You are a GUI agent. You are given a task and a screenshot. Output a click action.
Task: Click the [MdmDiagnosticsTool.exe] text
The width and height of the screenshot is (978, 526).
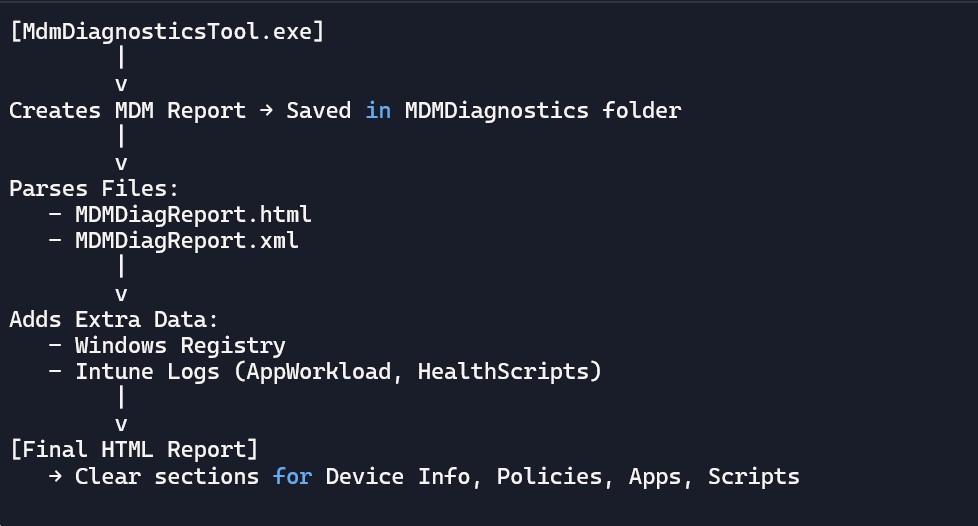click(167, 31)
